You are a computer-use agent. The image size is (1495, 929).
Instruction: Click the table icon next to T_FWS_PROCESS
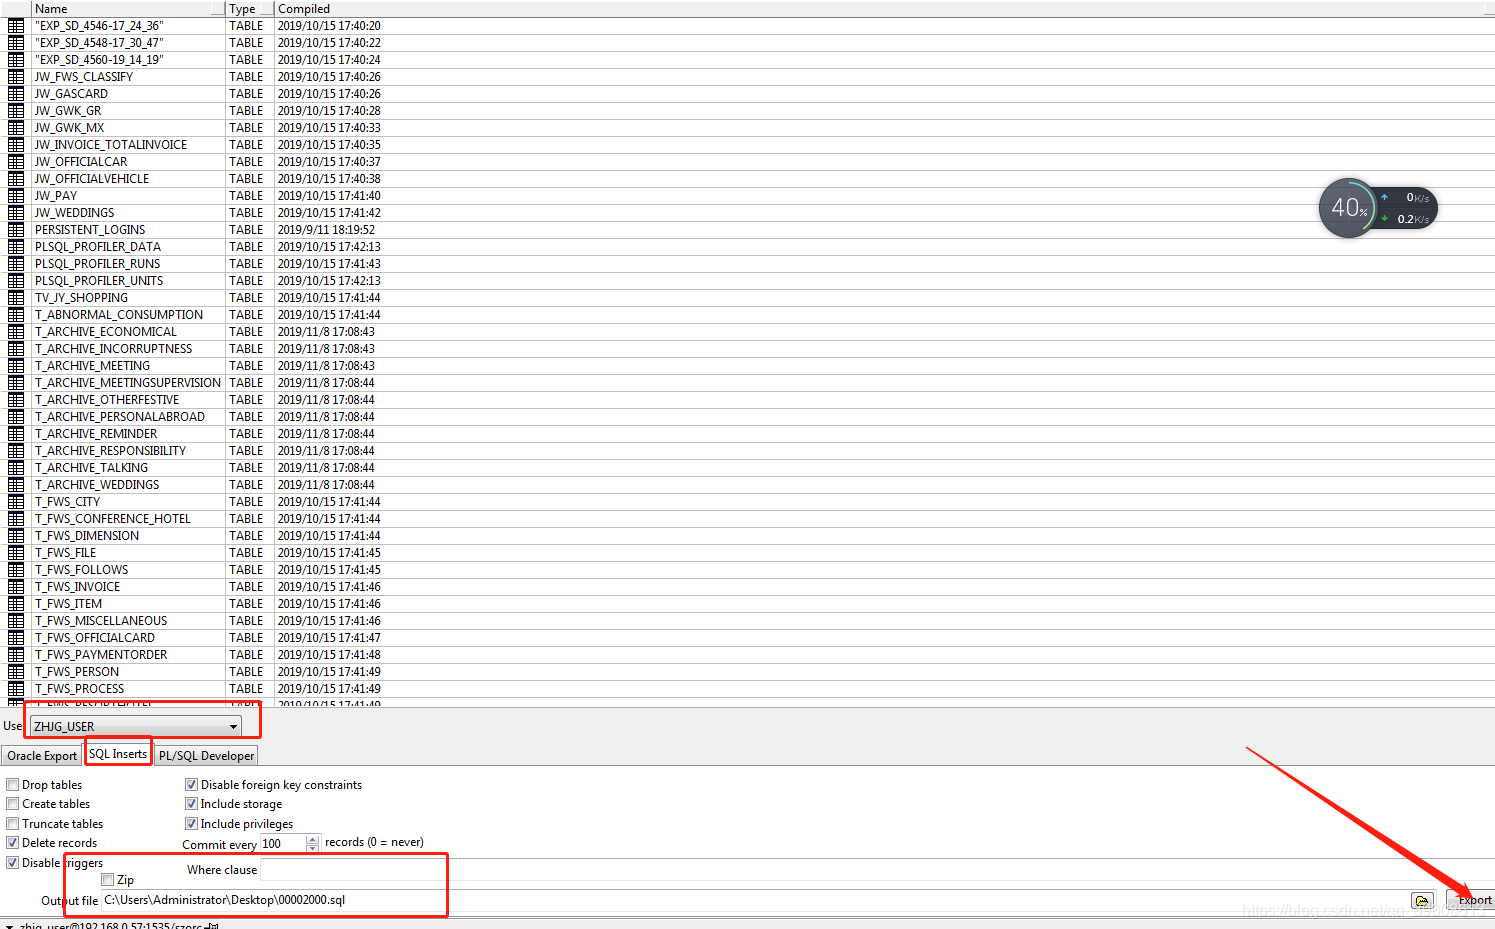pyautogui.click(x=15, y=688)
